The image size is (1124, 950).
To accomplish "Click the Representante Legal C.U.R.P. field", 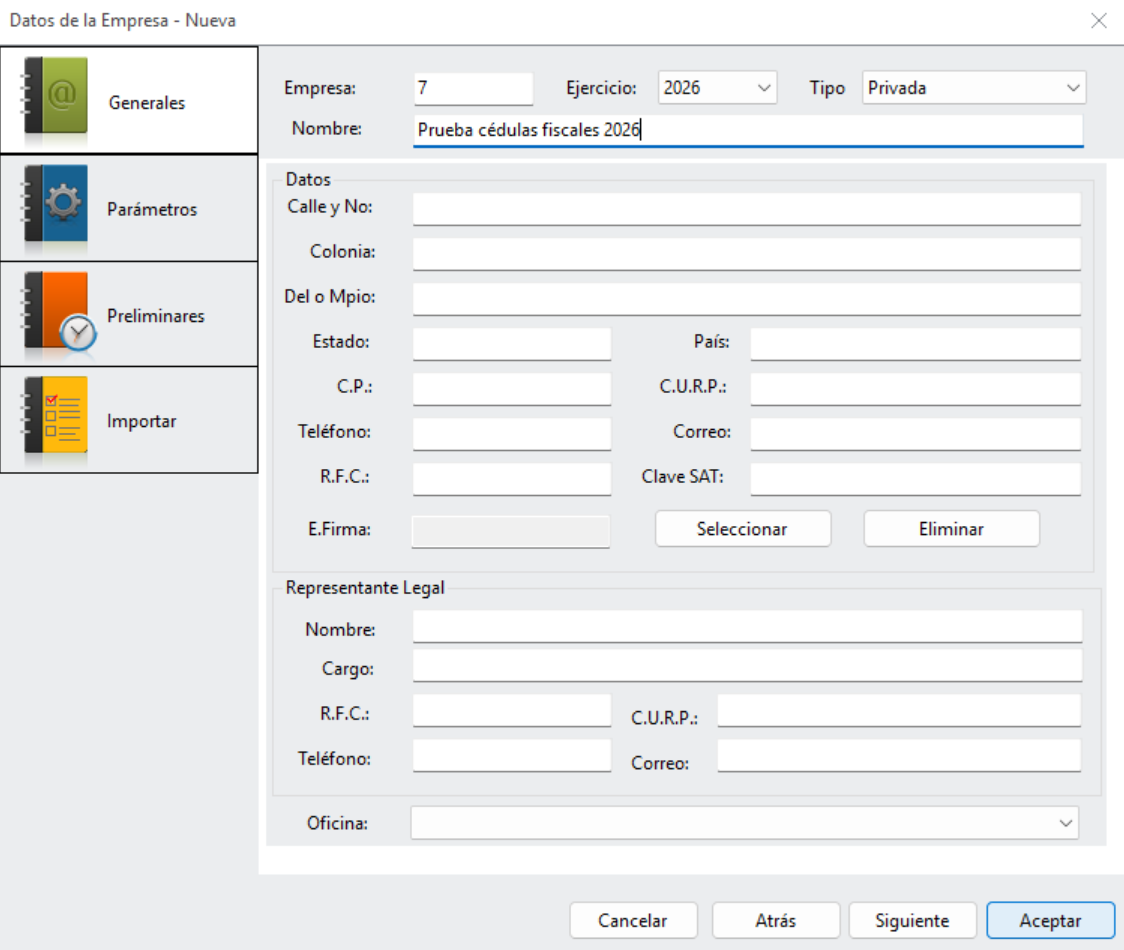I will coord(899,711).
